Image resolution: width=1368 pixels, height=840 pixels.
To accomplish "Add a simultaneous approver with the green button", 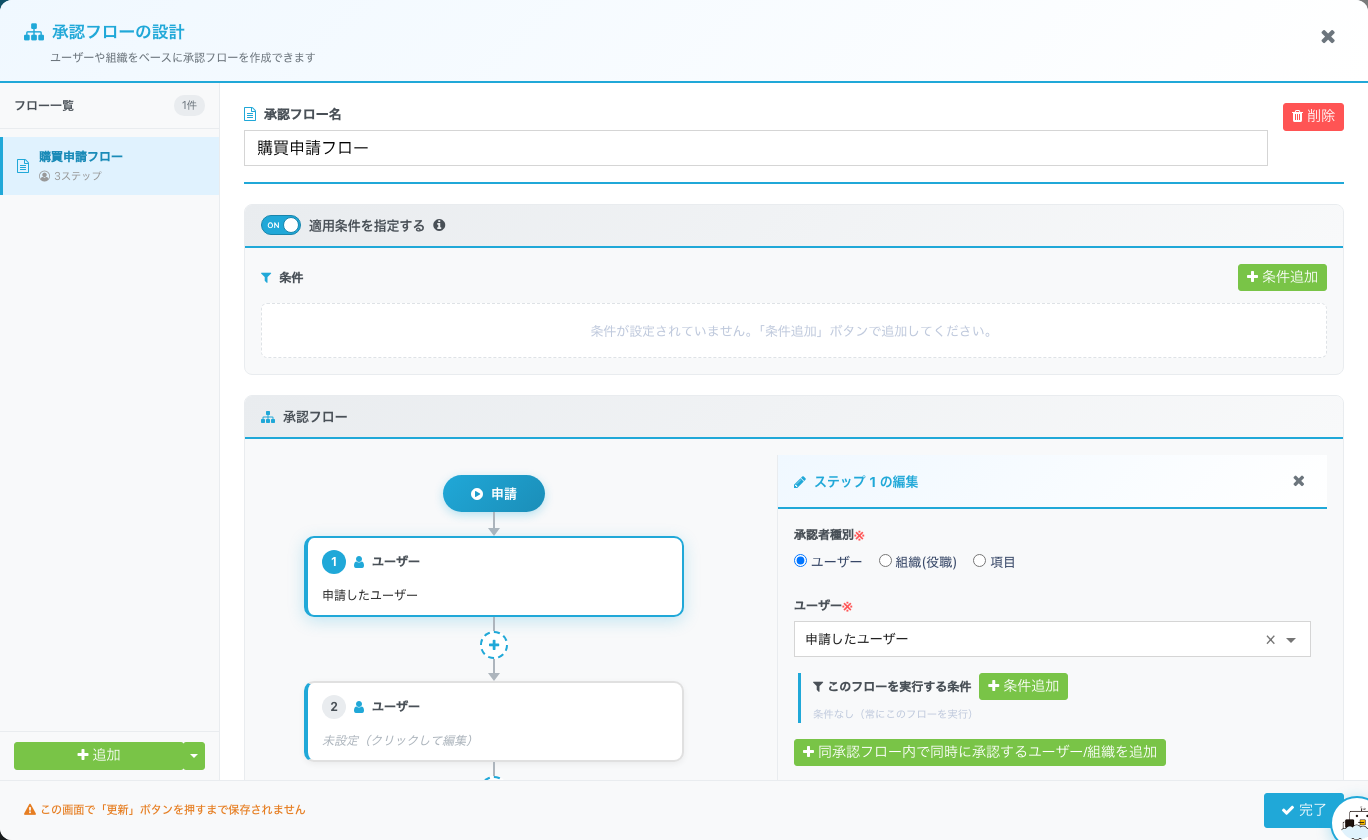I will point(979,752).
